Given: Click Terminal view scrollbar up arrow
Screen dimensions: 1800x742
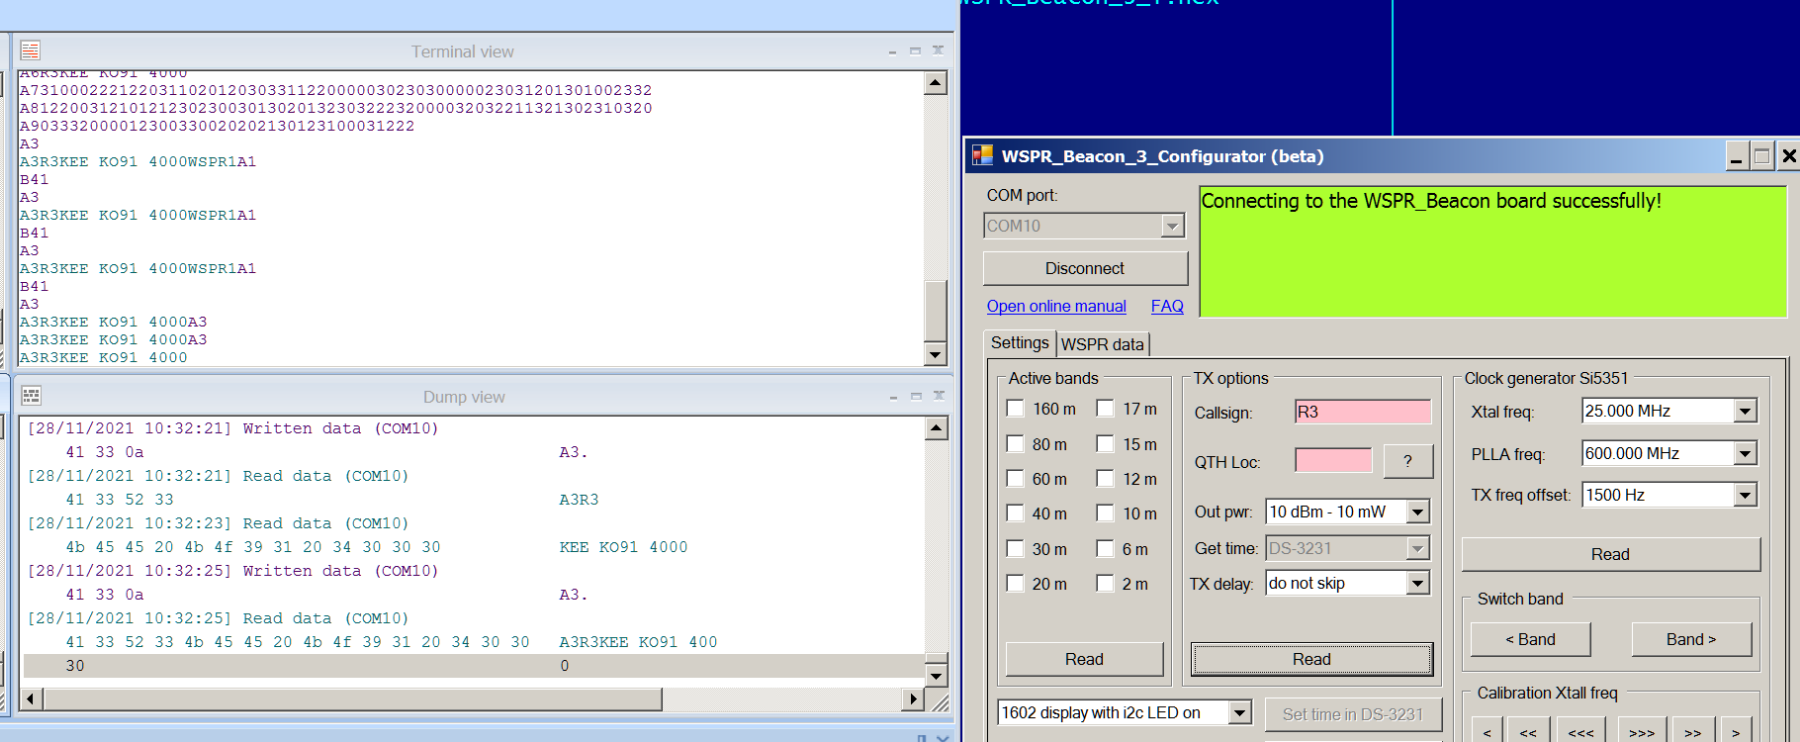Looking at the screenshot, I should pyautogui.click(x=936, y=83).
